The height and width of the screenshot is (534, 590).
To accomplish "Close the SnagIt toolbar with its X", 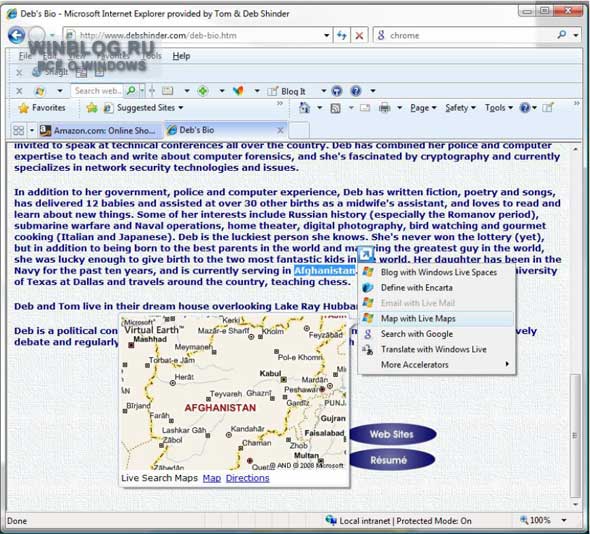I will click(x=20, y=72).
